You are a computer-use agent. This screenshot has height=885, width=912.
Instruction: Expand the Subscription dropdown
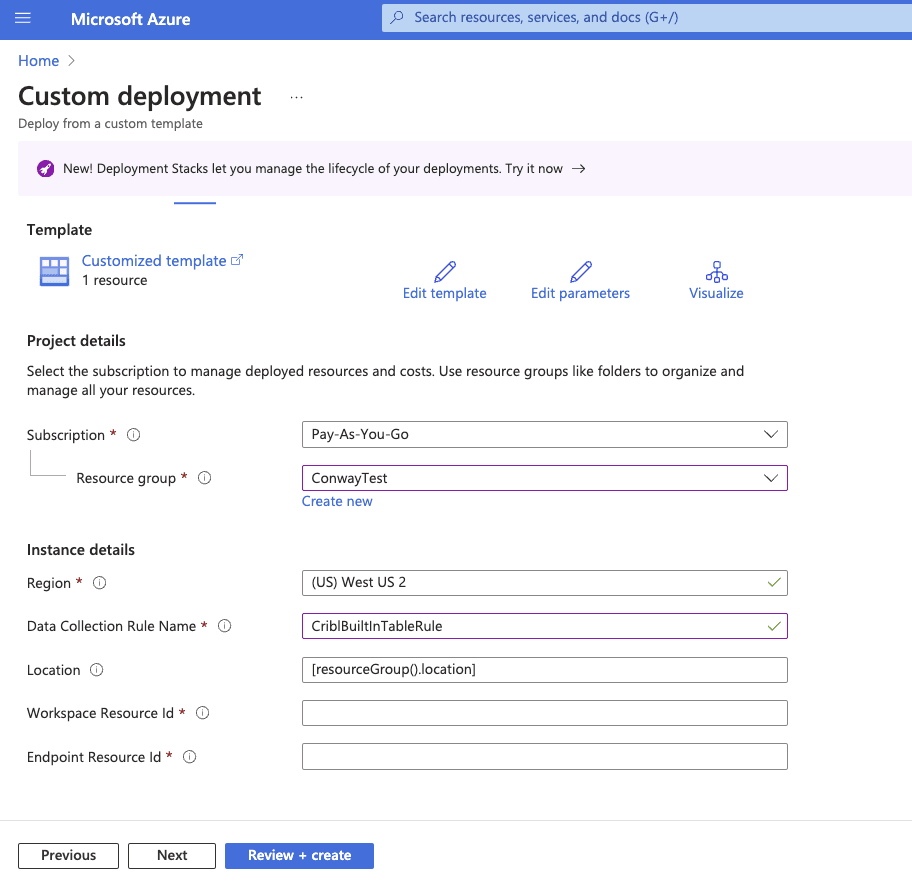coord(544,435)
